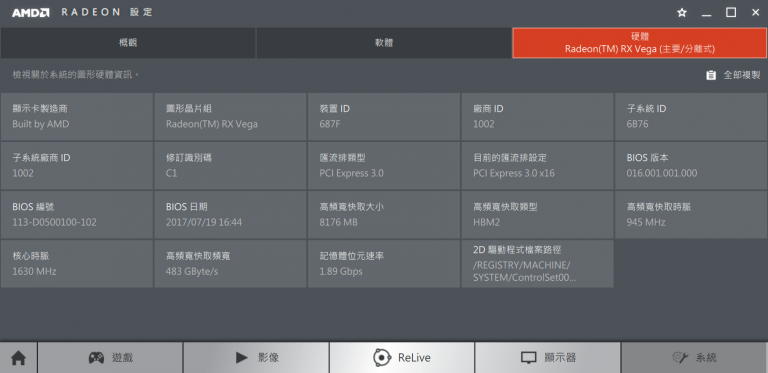
Task: Open the 影像 video section
Action: (256, 358)
